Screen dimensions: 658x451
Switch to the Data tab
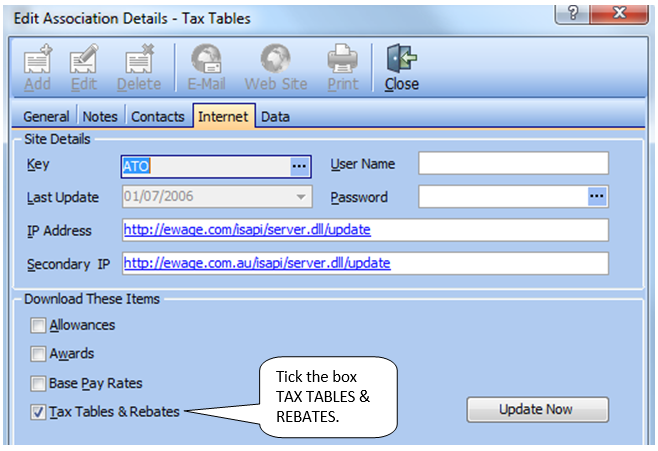click(275, 117)
